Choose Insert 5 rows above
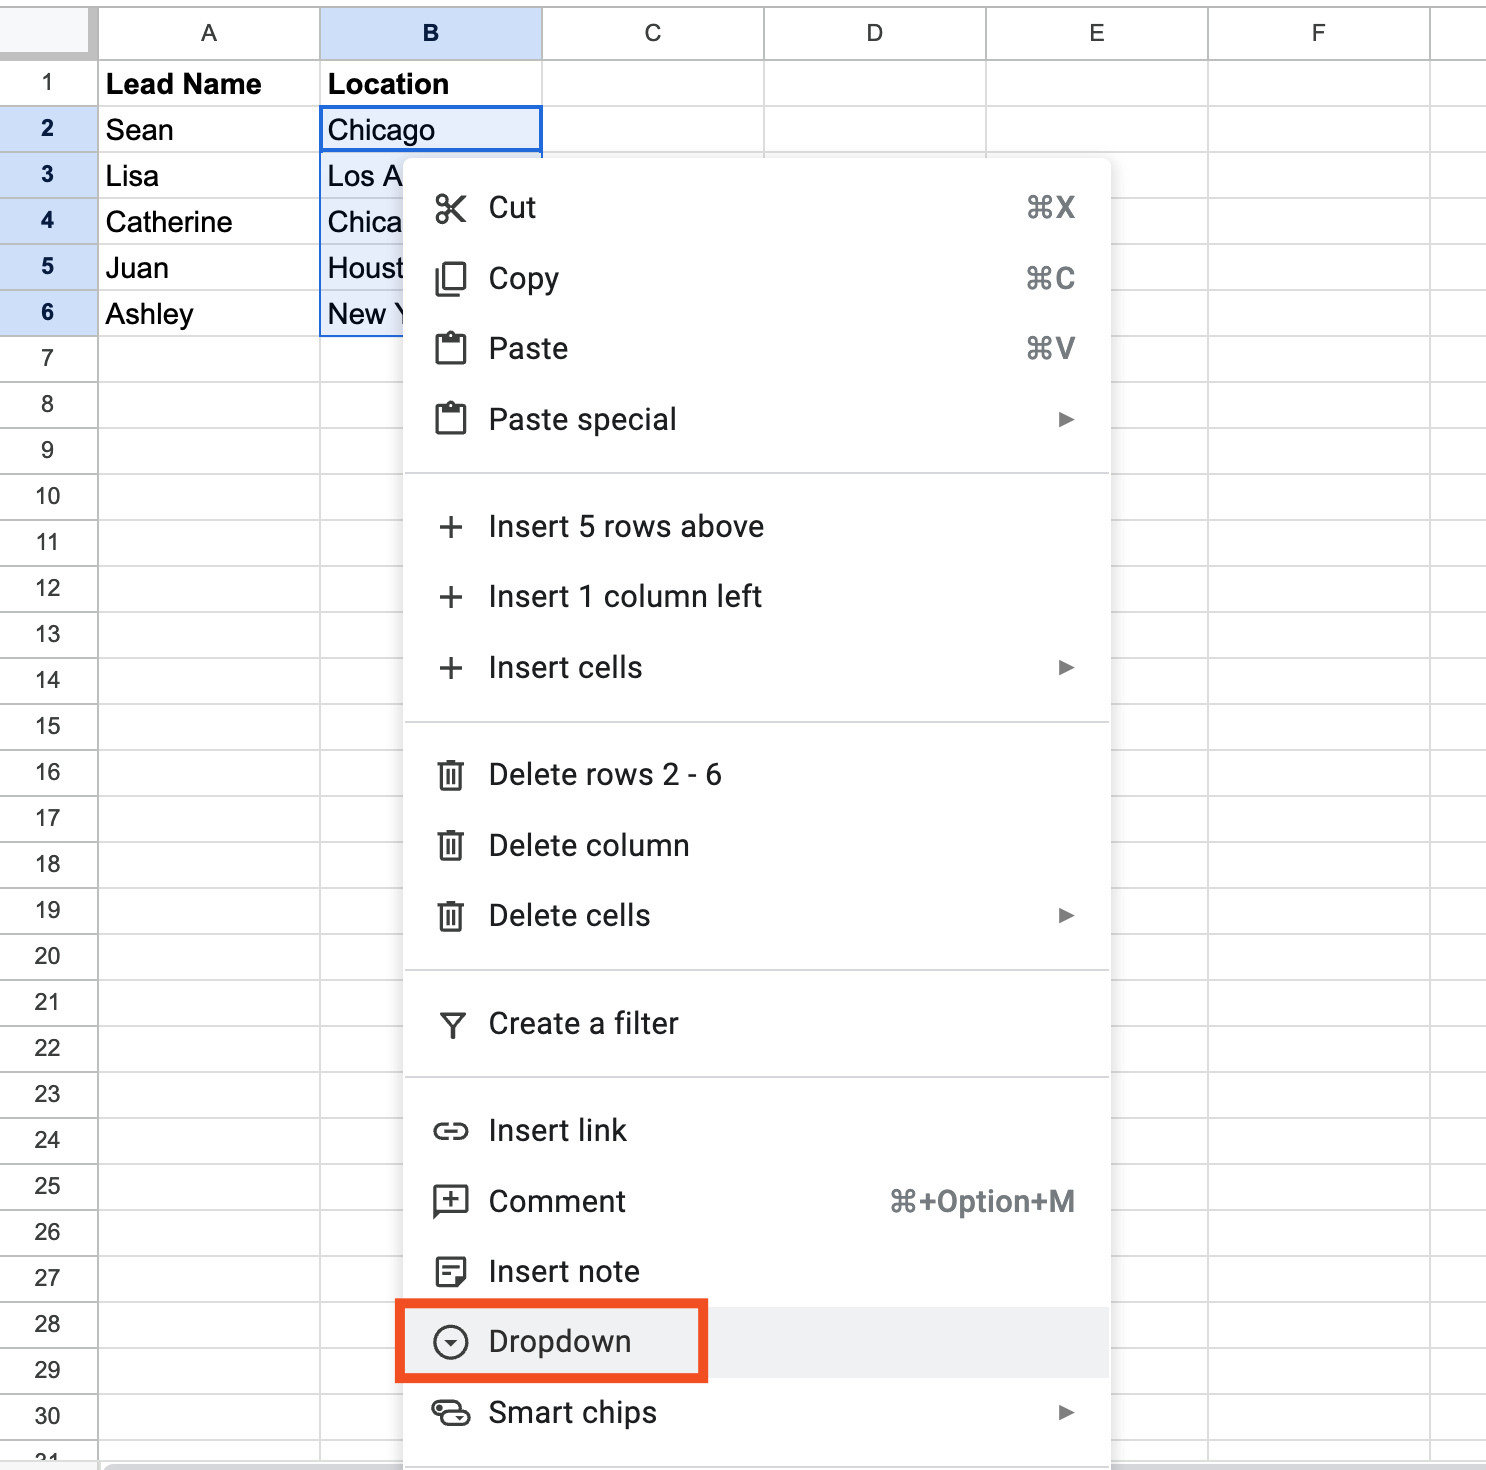Viewport: 1486px width, 1470px height. click(x=626, y=527)
